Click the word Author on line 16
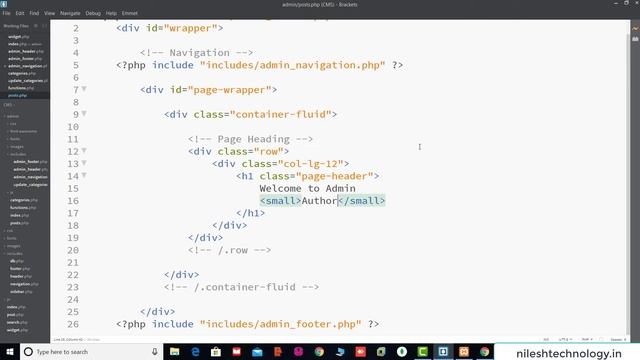Image resolution: width=640 pixels, height=360 pixels. (319, 201)
